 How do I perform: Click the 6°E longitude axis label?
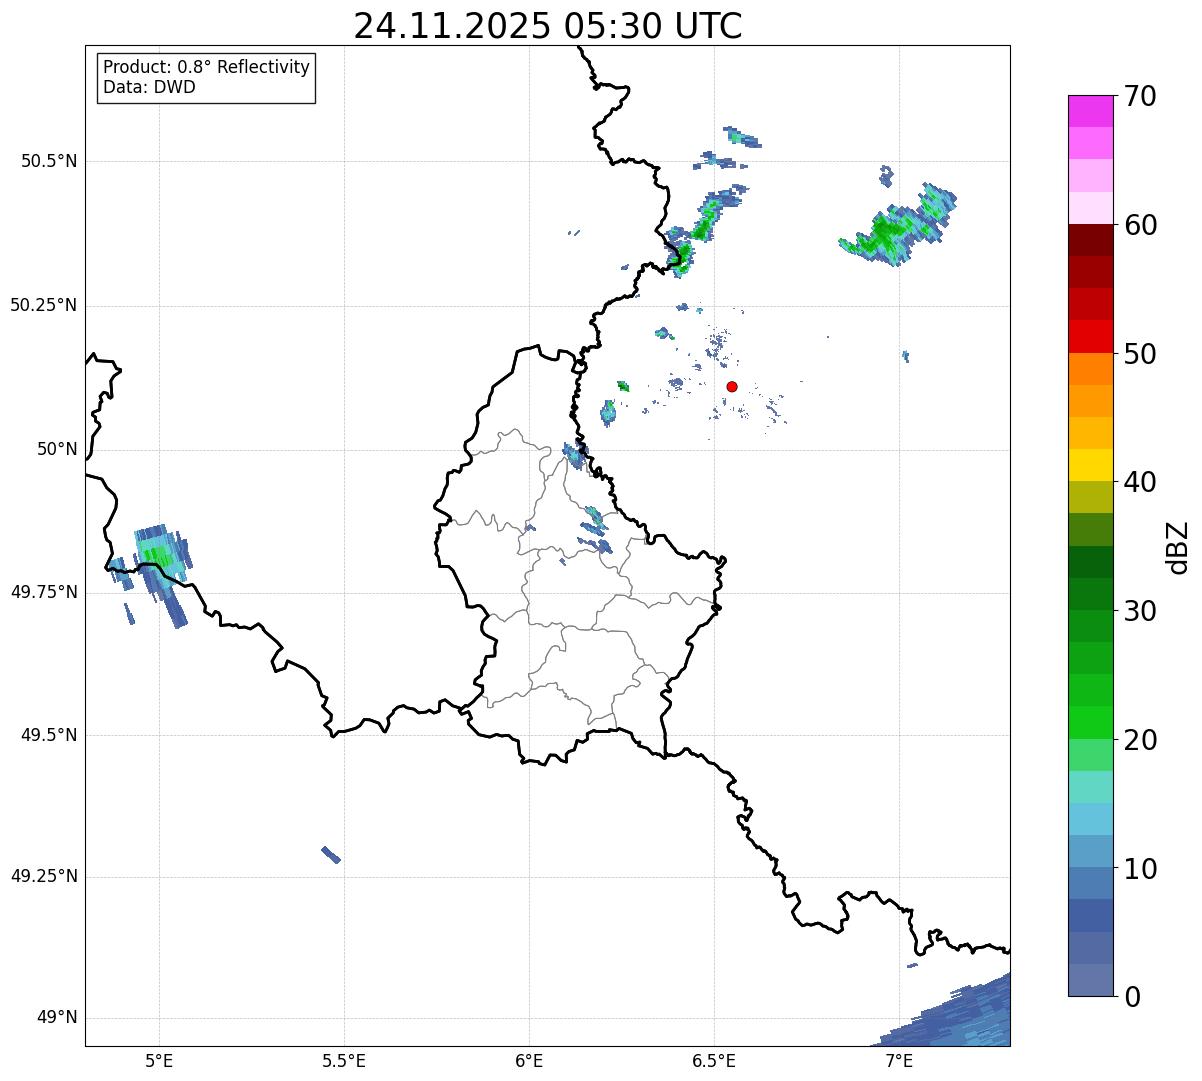click(x=529, y=1060)
